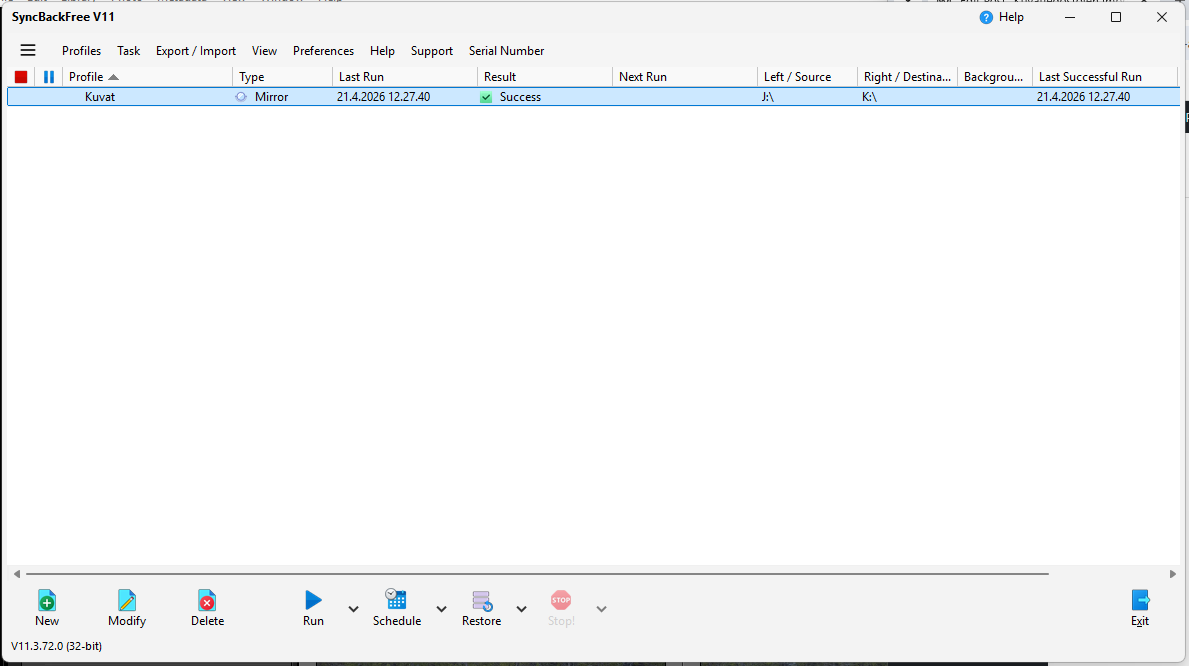Click the Exit icon

[1140, 600]
